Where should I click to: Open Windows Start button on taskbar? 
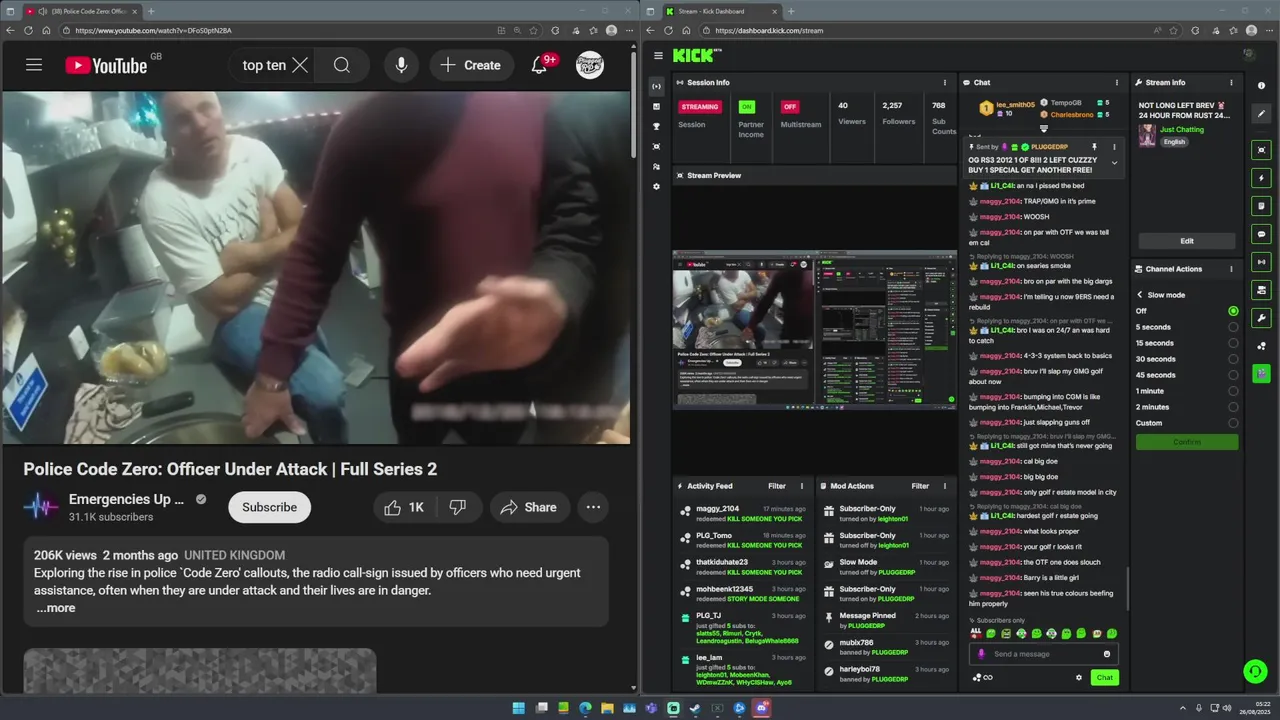tap(518, 708)
